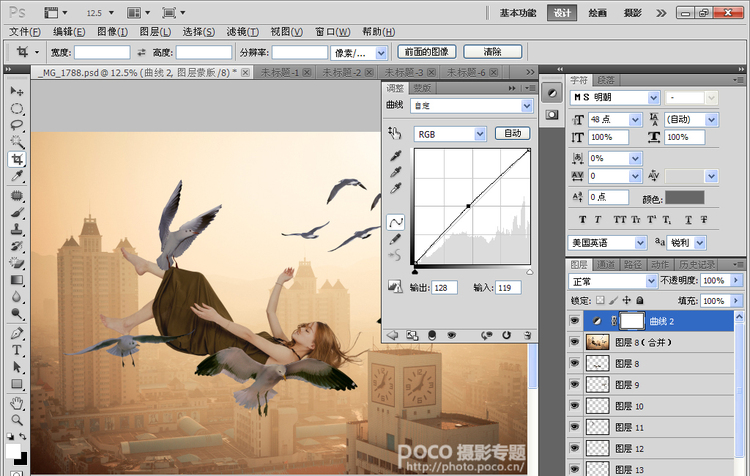Viewport: 750px width, 476px height.
Task: Select the Path Selection tool
Action: [17, 367]
